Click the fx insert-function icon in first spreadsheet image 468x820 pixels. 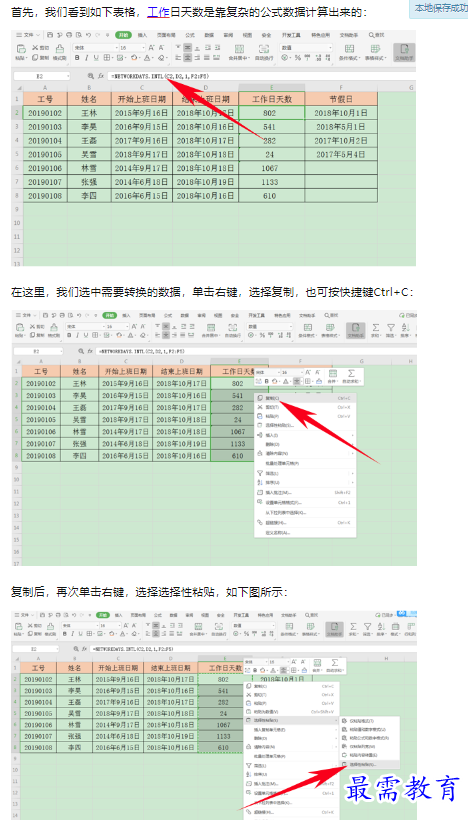pyautogui.click(x=101, y=76)
